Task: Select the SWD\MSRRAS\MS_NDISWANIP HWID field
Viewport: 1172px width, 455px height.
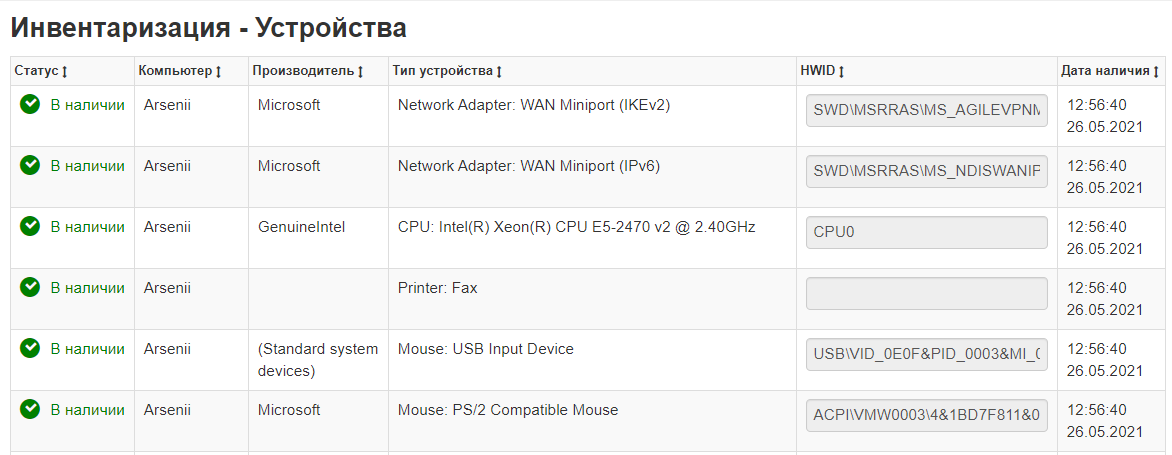Action: coord(926,171)
